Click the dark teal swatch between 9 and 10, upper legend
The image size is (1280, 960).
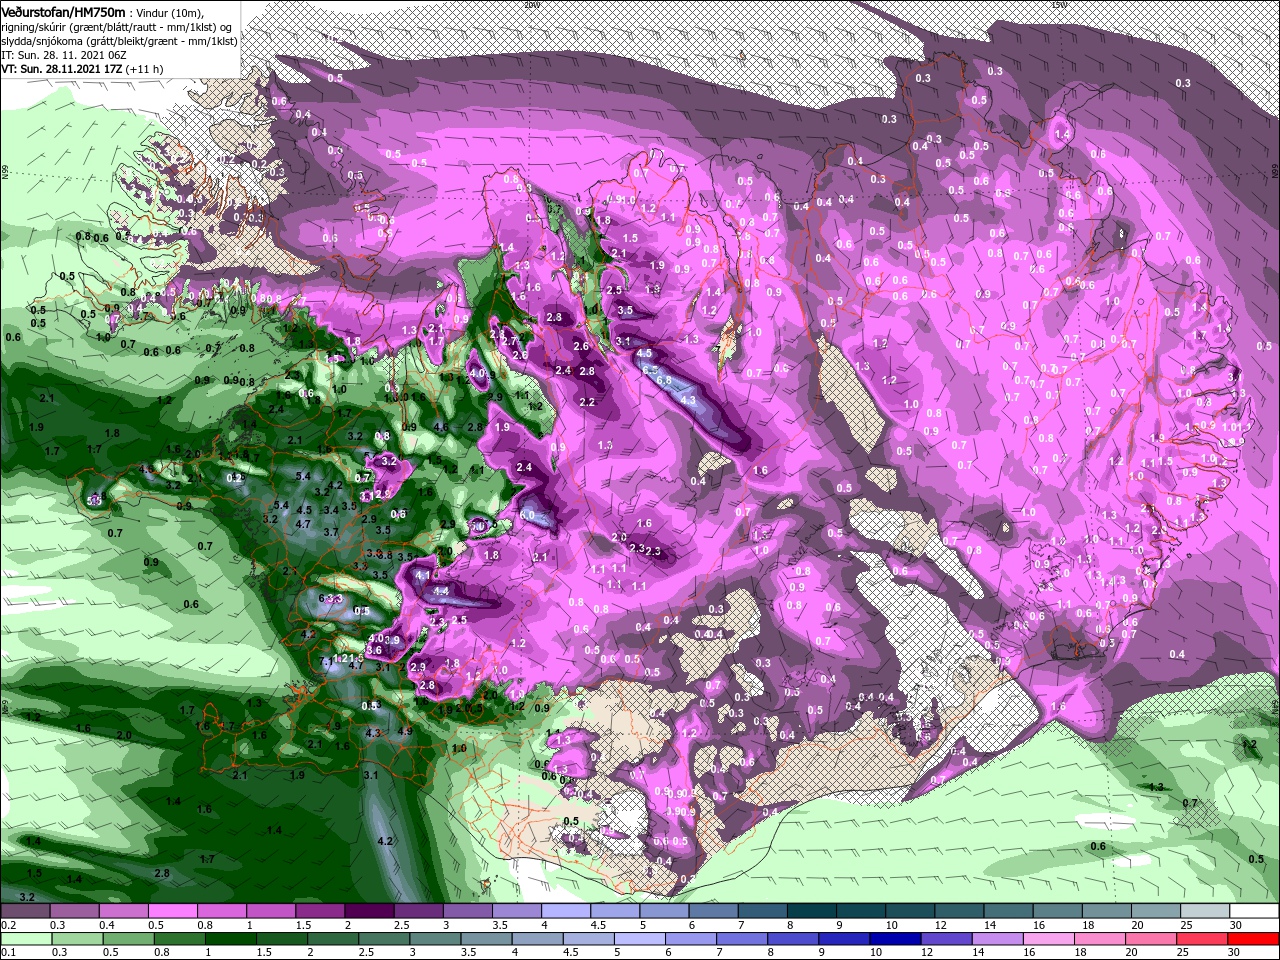tap(861, 912)
